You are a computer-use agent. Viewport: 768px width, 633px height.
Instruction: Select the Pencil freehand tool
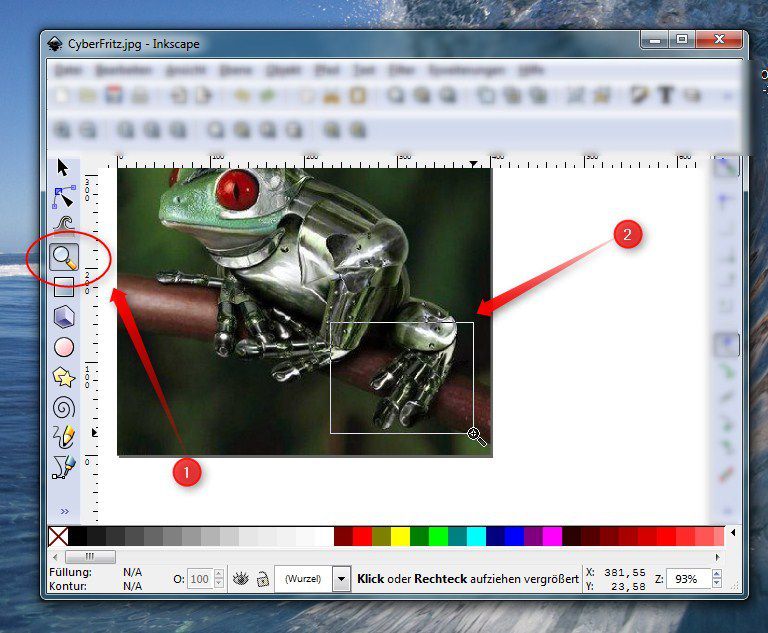64,436
